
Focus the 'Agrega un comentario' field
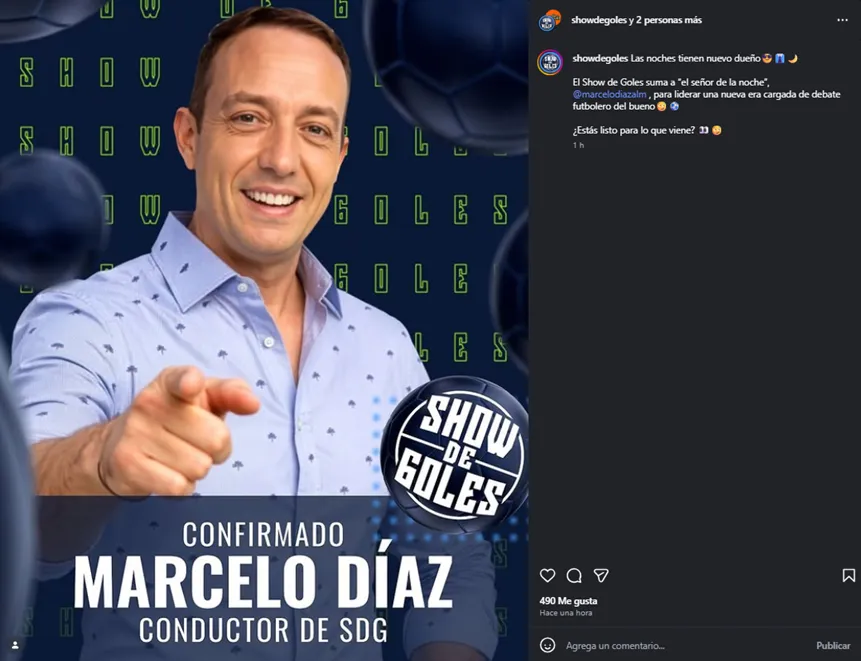686,646
